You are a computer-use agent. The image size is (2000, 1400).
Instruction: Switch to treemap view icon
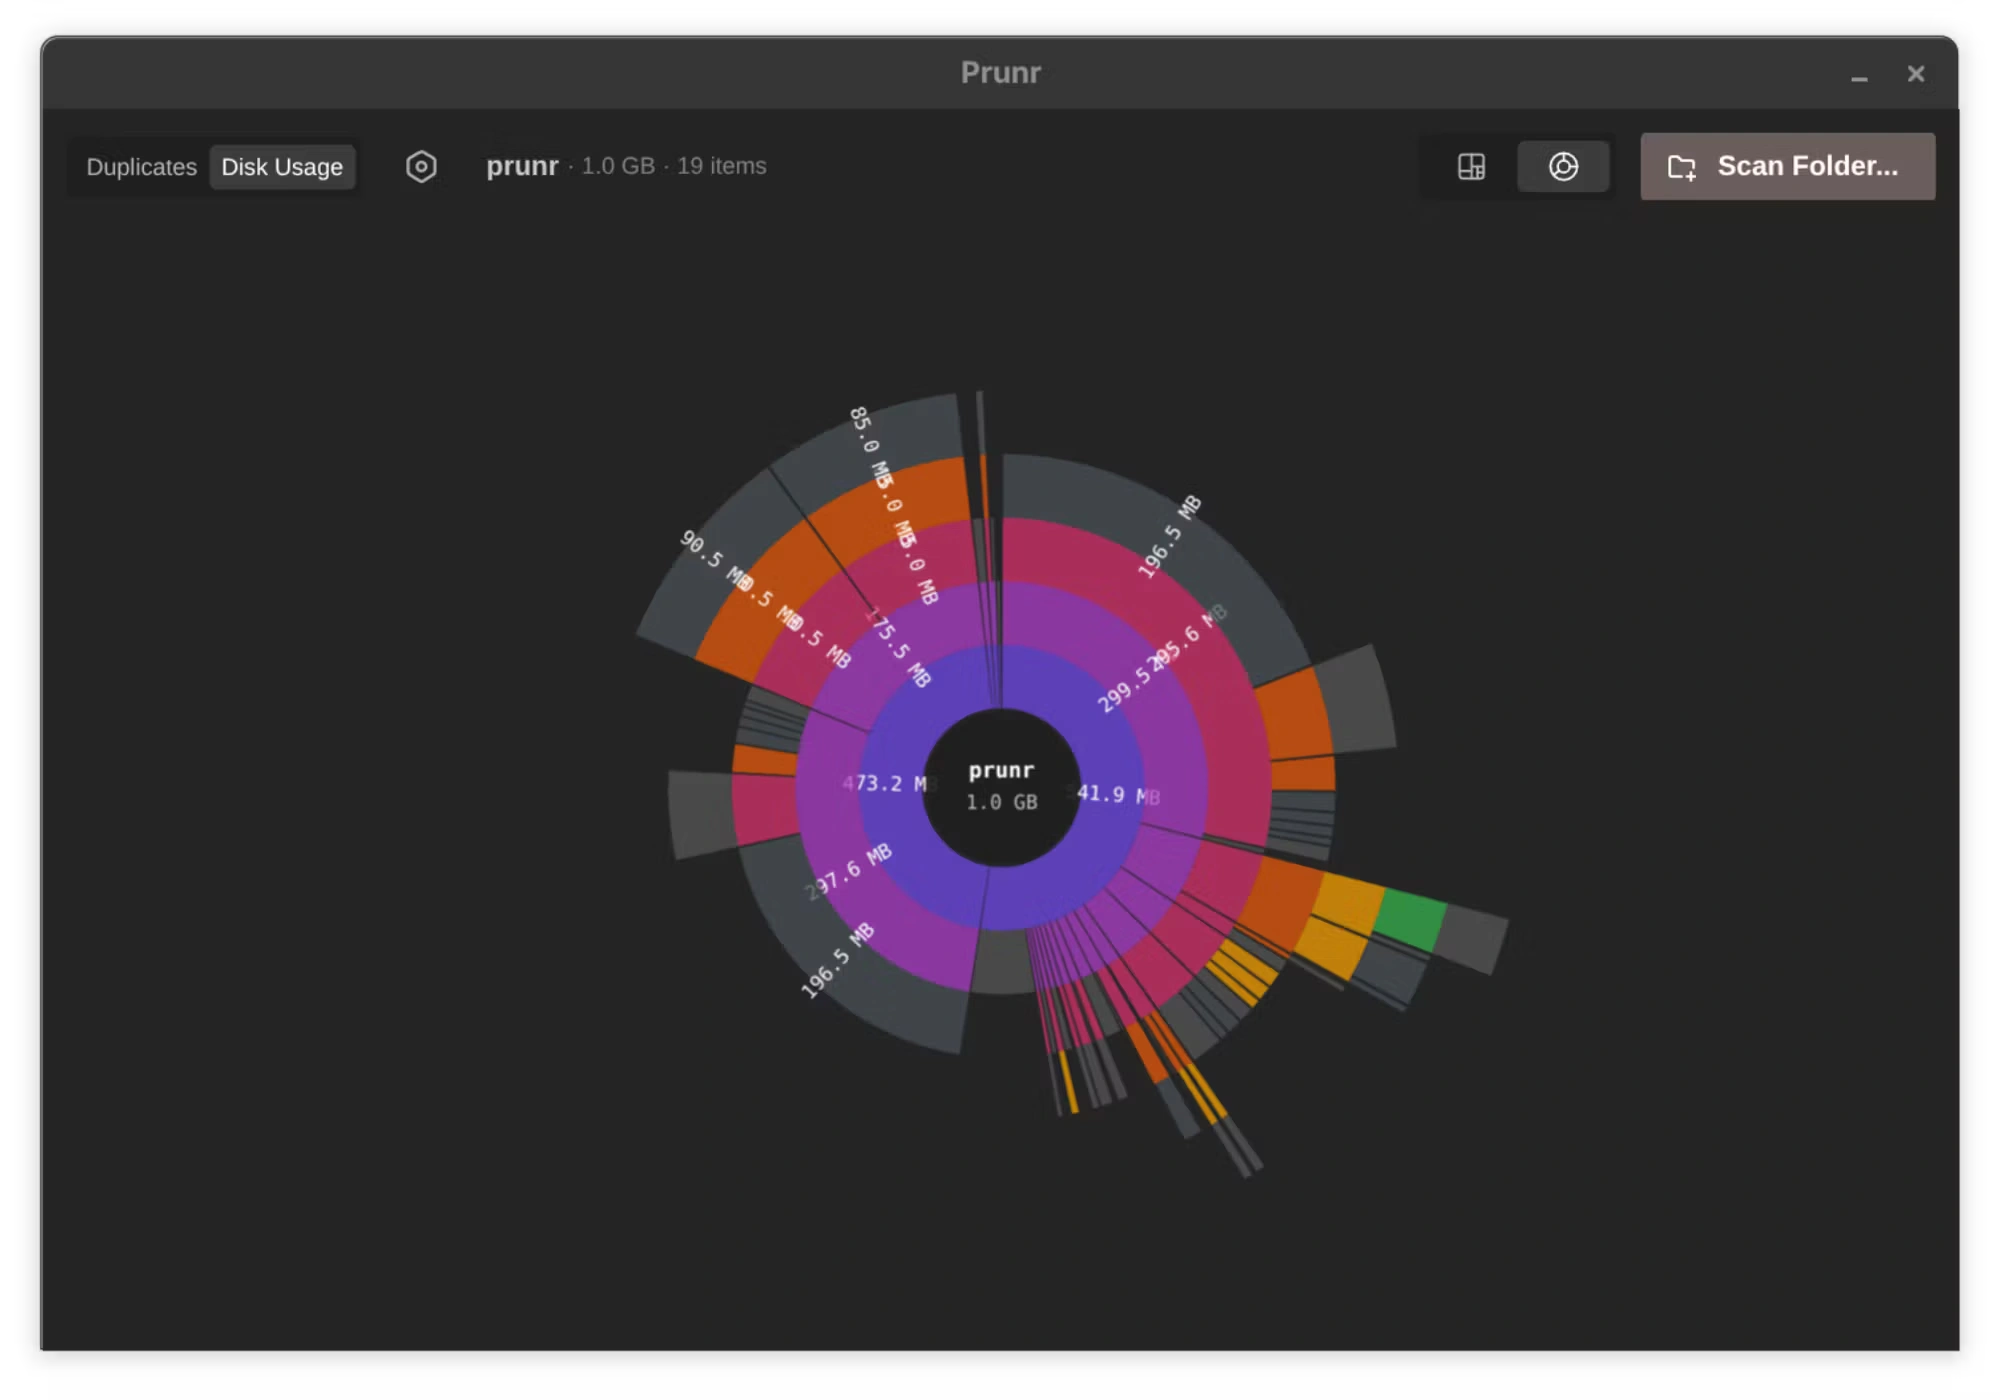coord(1471,166)
